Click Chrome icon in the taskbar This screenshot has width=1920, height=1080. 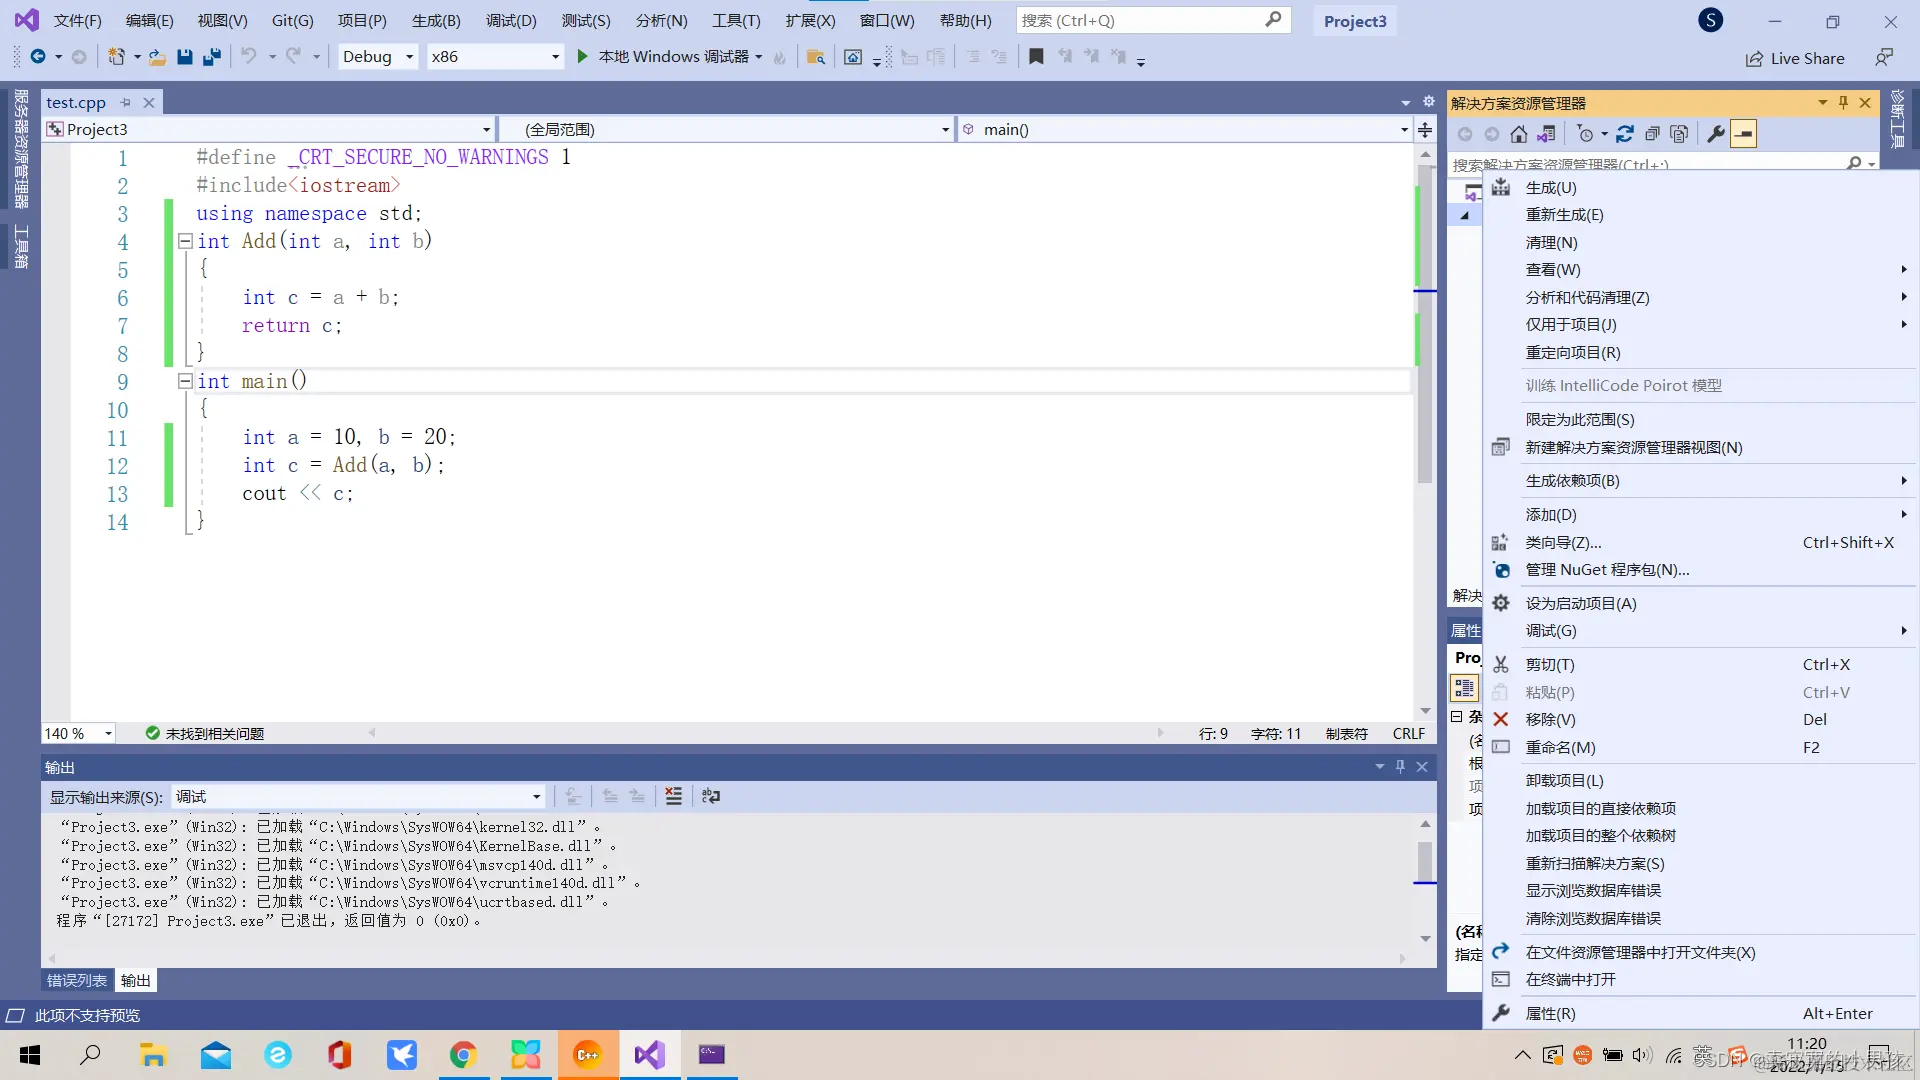point(463,1055)
